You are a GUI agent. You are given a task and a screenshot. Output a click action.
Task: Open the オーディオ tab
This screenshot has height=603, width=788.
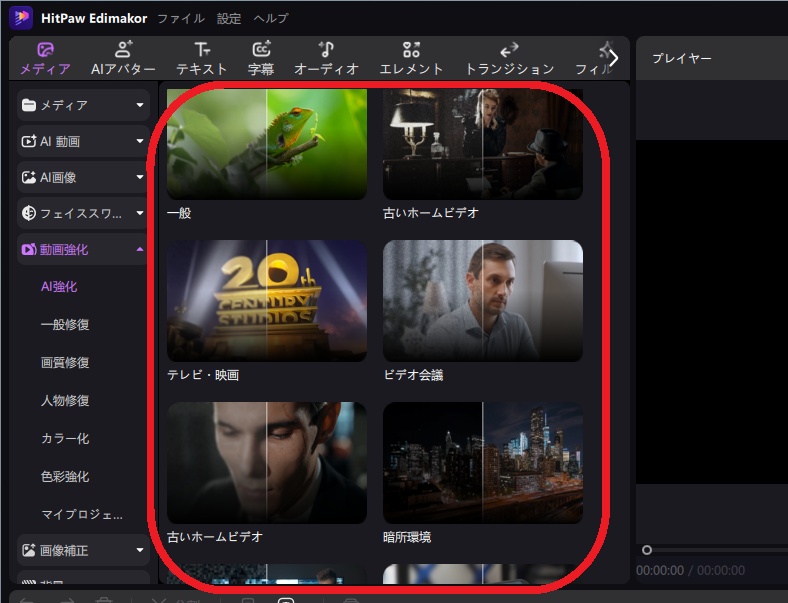pos(326,58)
